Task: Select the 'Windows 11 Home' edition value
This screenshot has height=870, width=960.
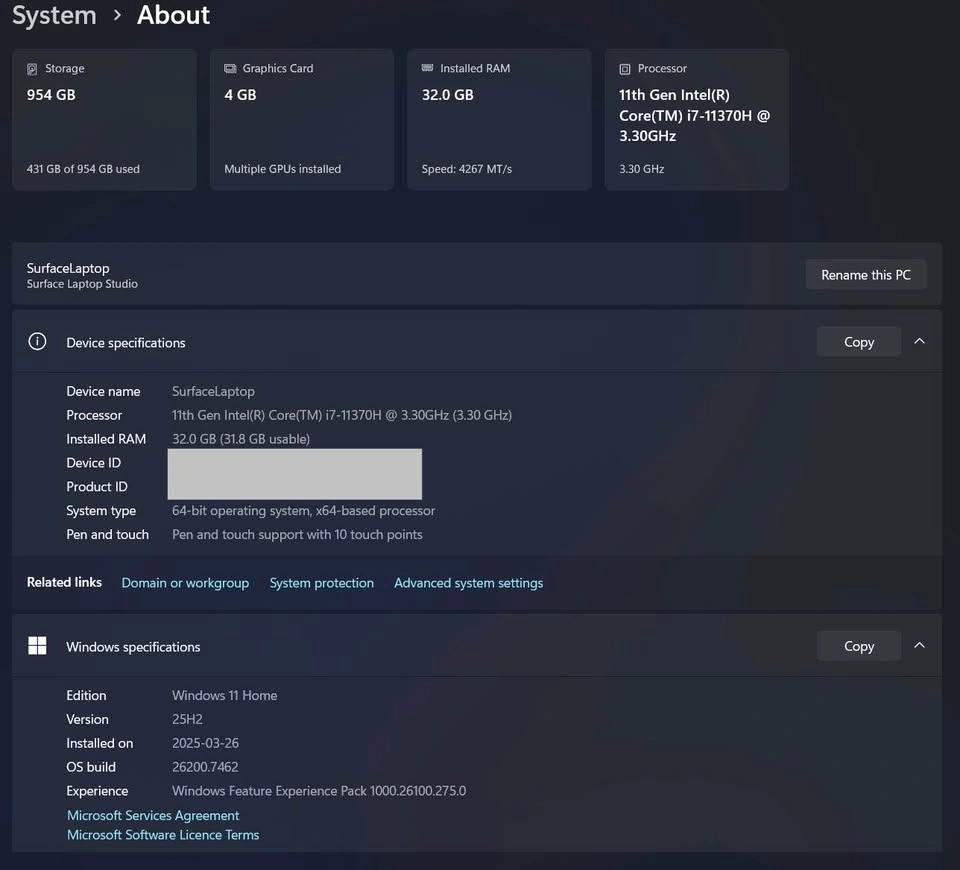Action: pyautogui.click(x=224, y=696)
